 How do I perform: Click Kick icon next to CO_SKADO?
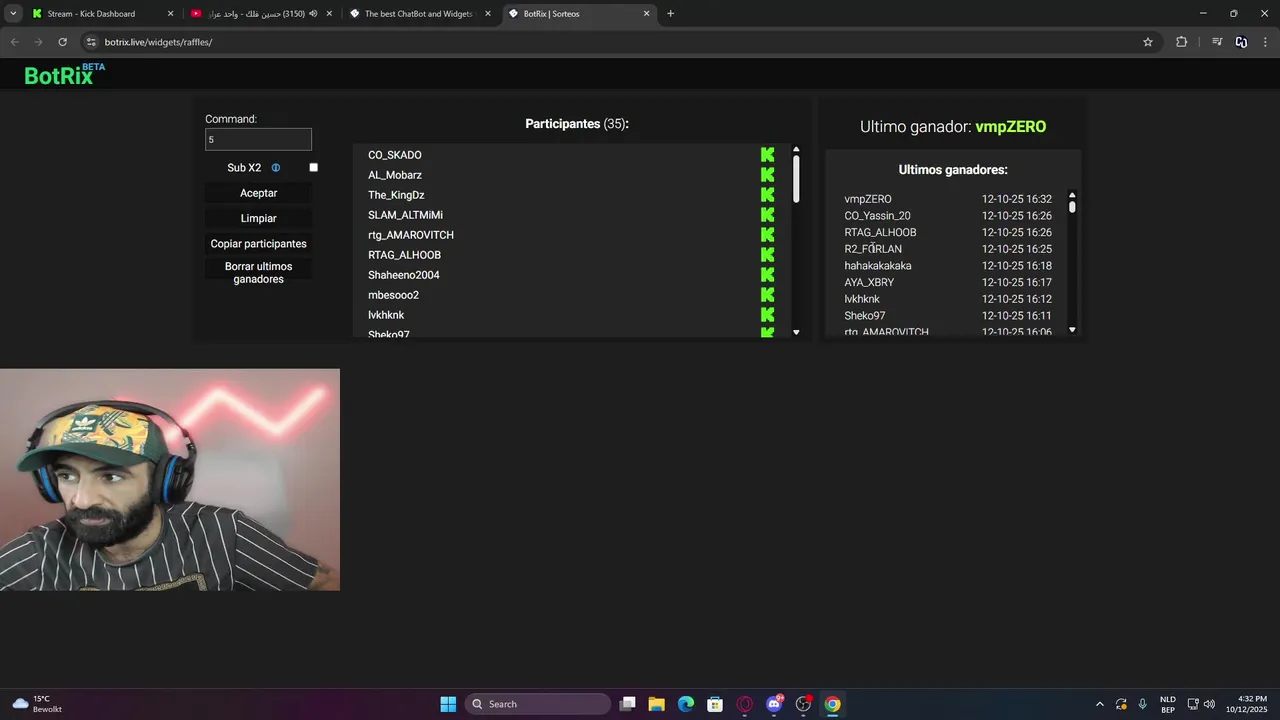coord(767,155)
